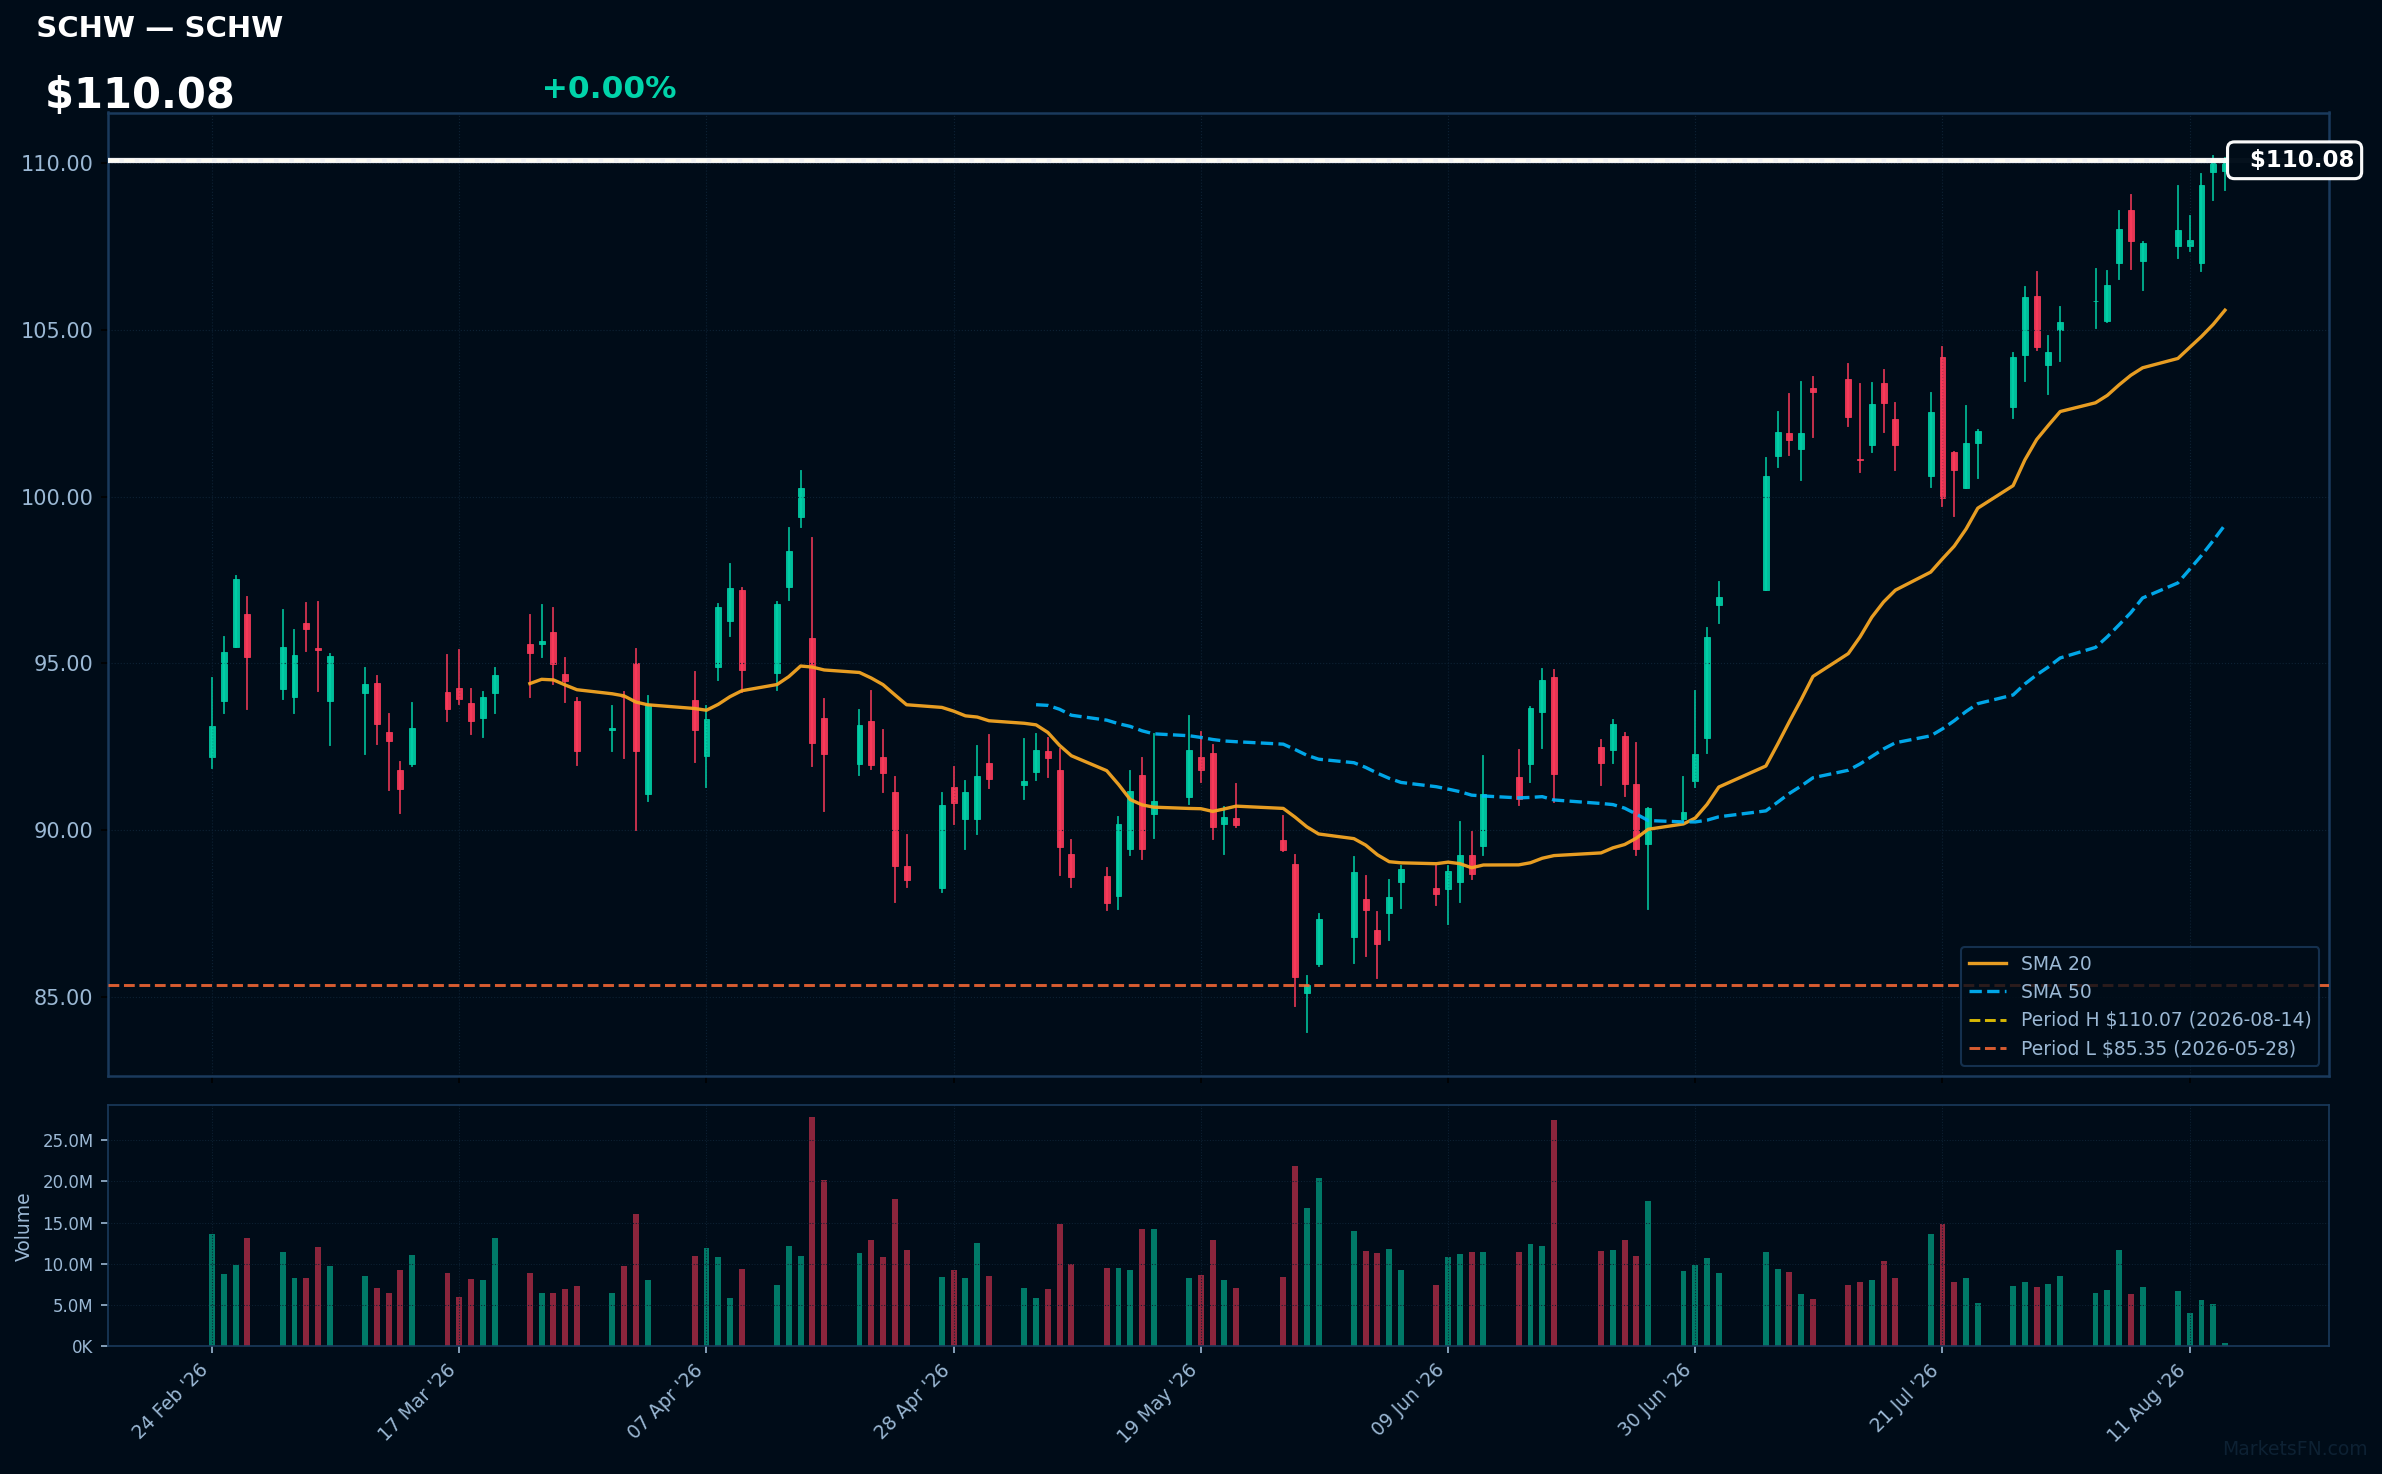
Task: Click the "25.0M" volume axis label
Action: click(69, 1141)
